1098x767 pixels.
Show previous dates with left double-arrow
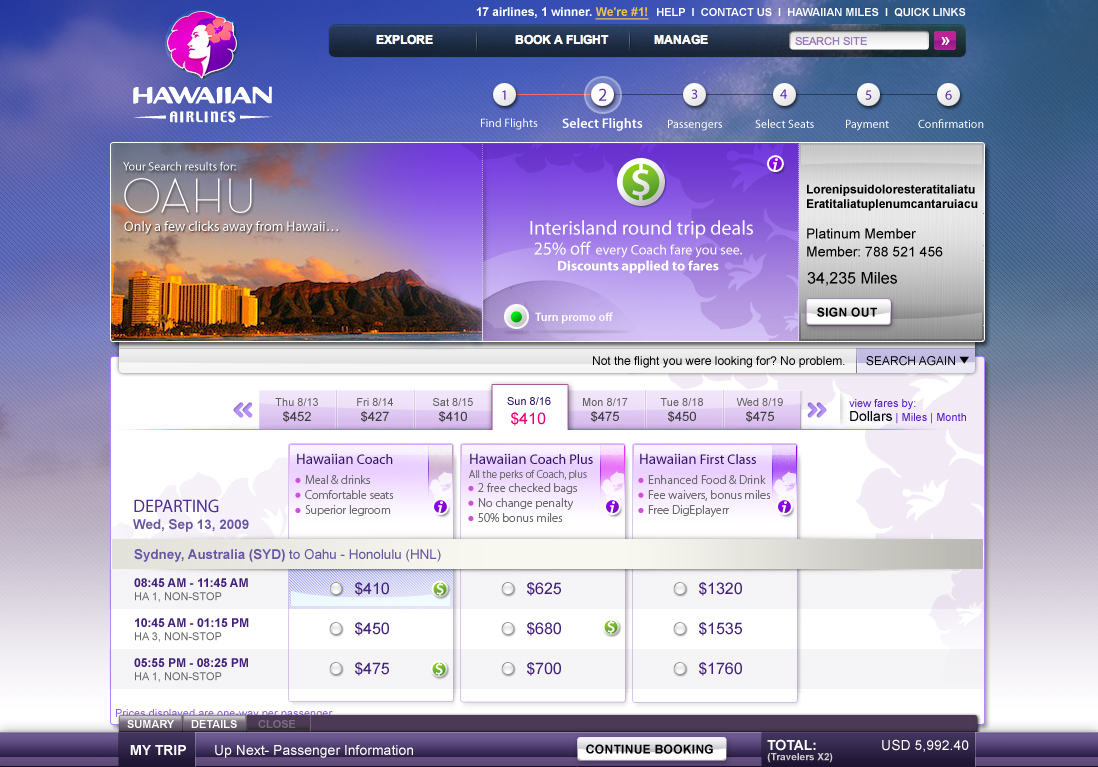243,410
